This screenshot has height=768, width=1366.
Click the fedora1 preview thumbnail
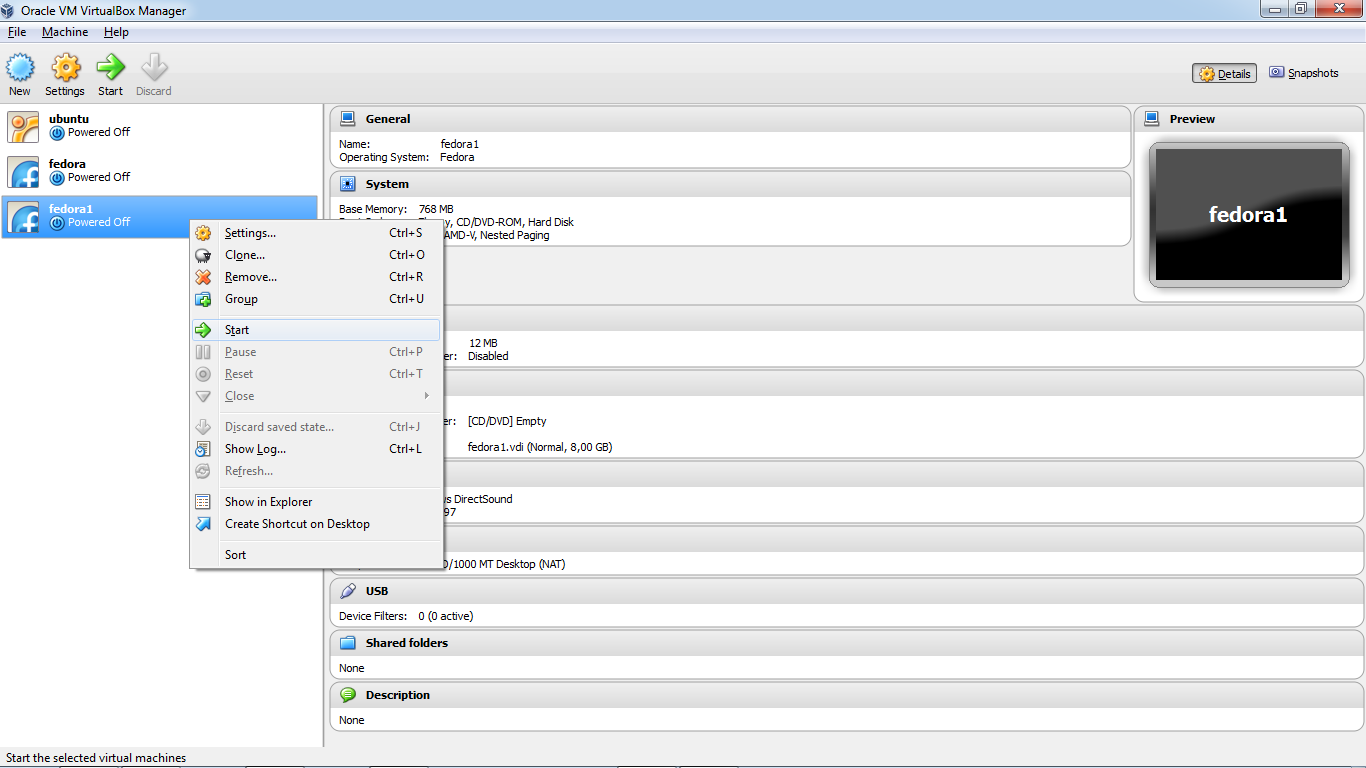click(1248, 215)
